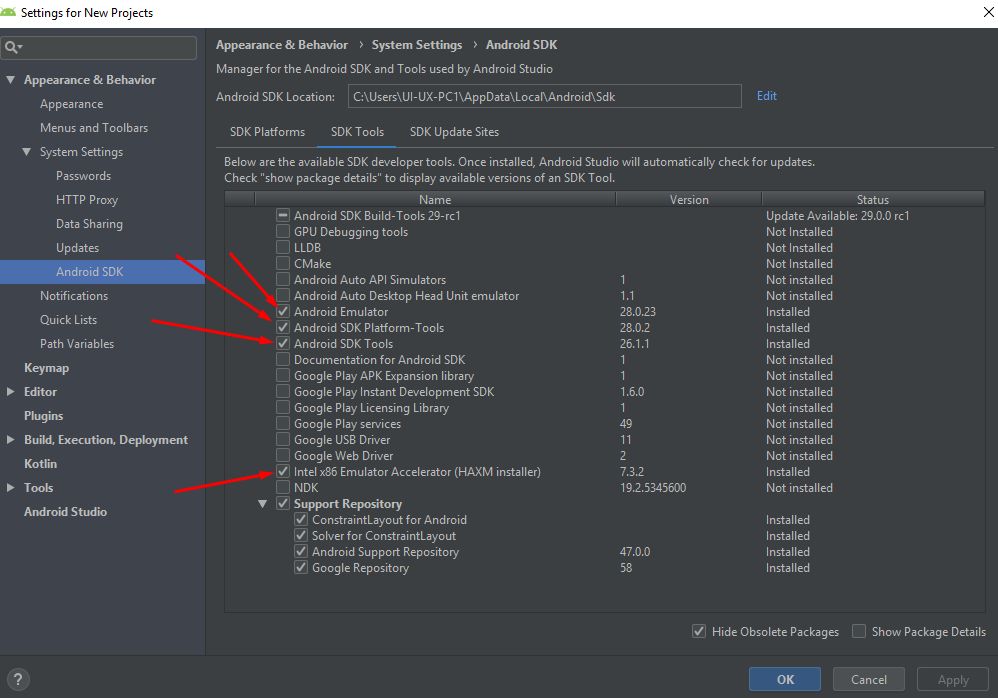Image resolution: width=998 pixels, height=698 pixels.
Task: Open Notifications settings
Action: coord(74,295)
